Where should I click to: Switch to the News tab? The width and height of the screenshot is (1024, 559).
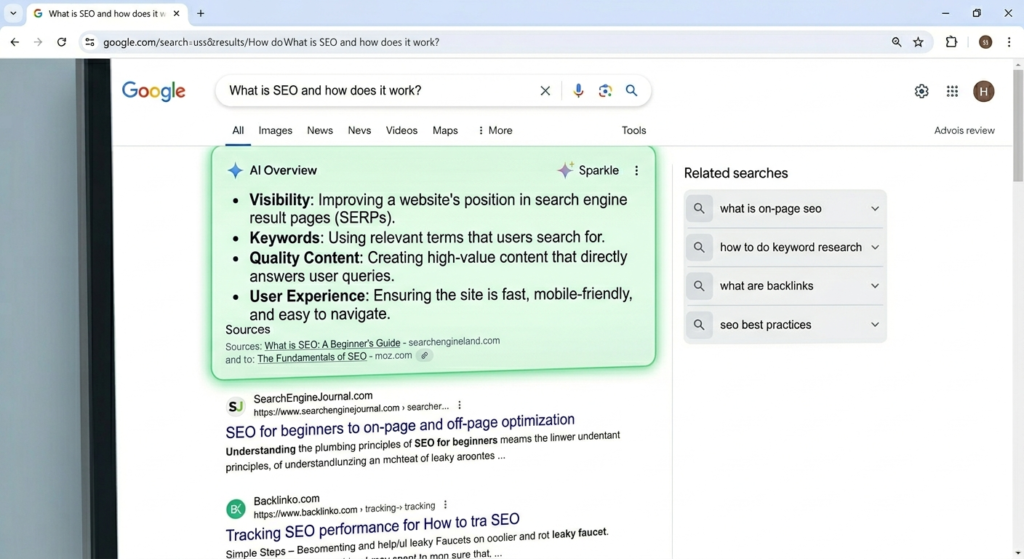320,131
